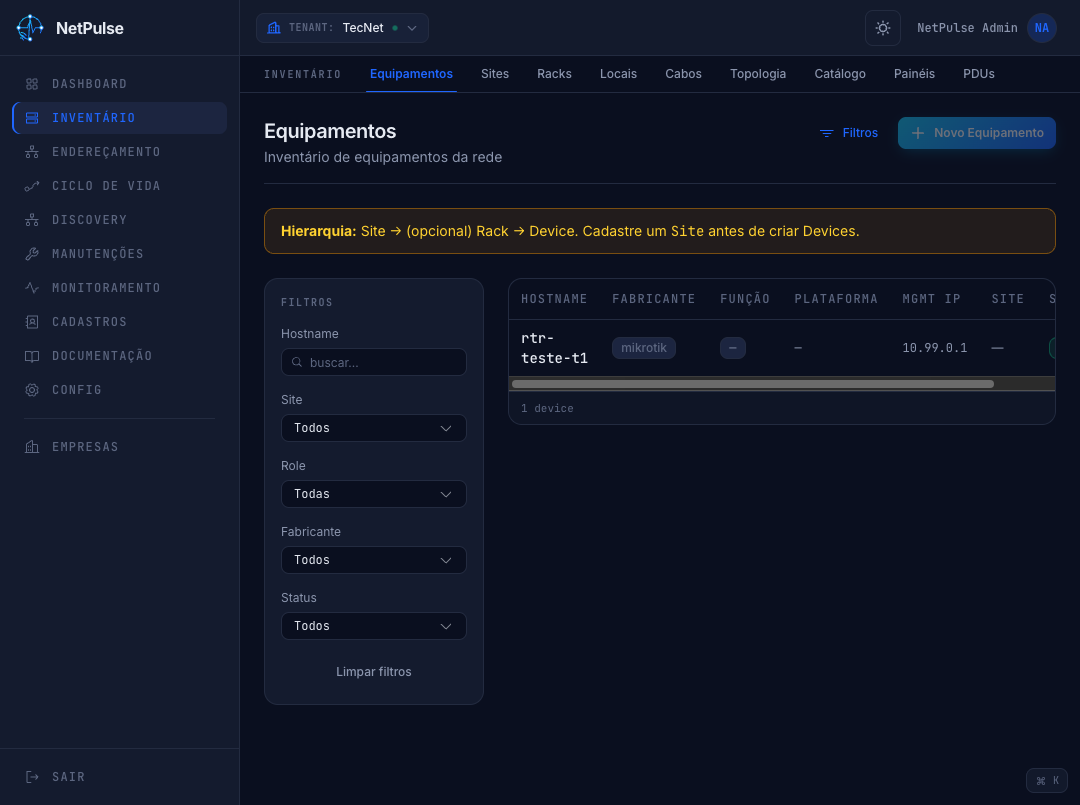Click the Endereçamento network icon

coord(32,152)
